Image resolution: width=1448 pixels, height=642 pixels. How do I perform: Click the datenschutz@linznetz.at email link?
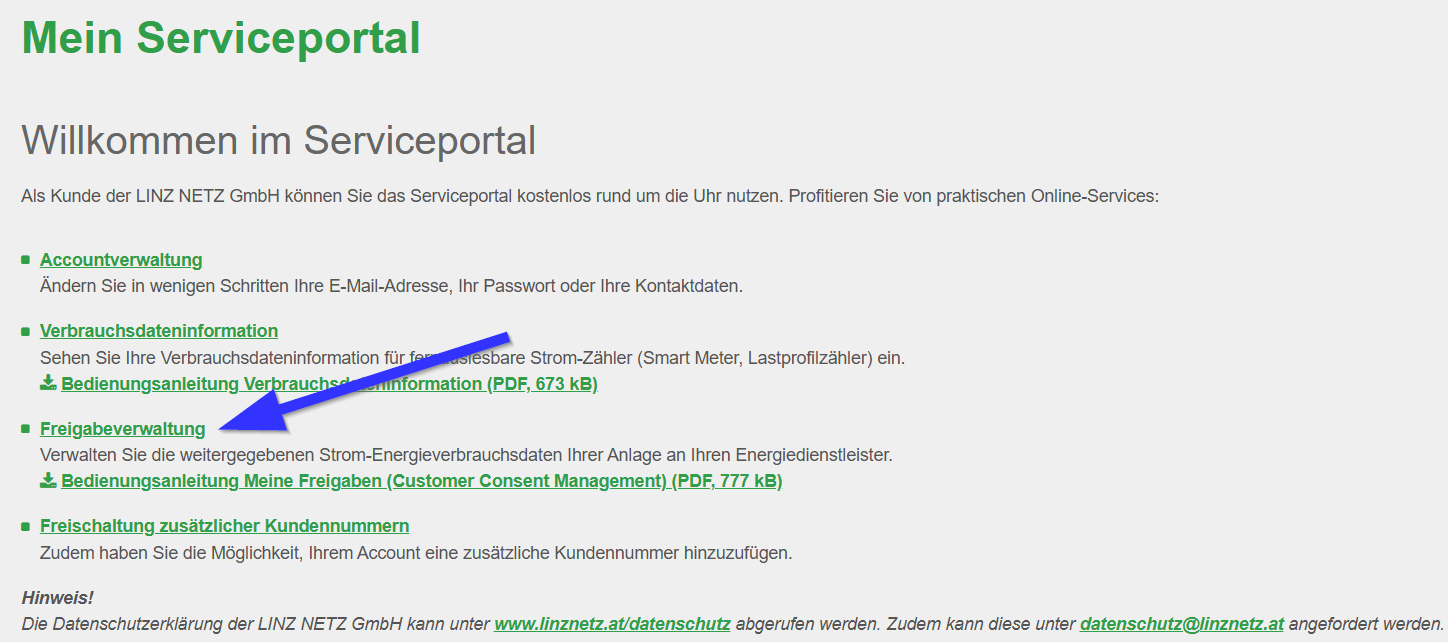click(x=1181, y=624)
